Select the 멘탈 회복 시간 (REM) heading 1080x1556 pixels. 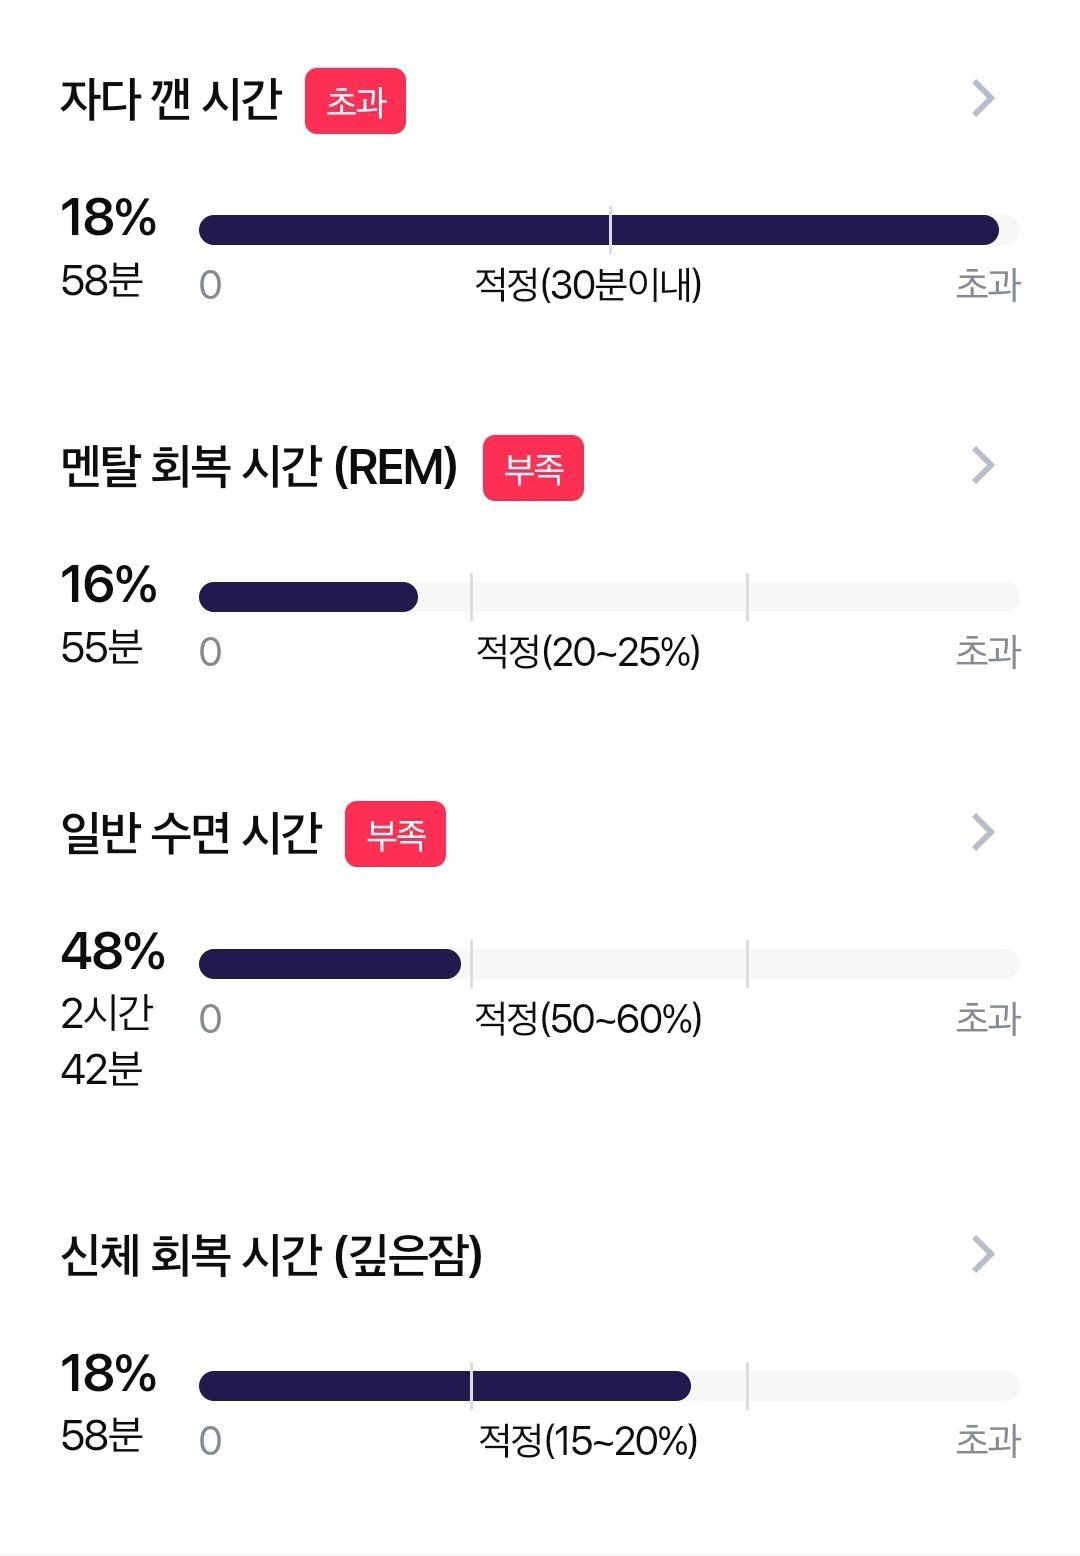259,467
